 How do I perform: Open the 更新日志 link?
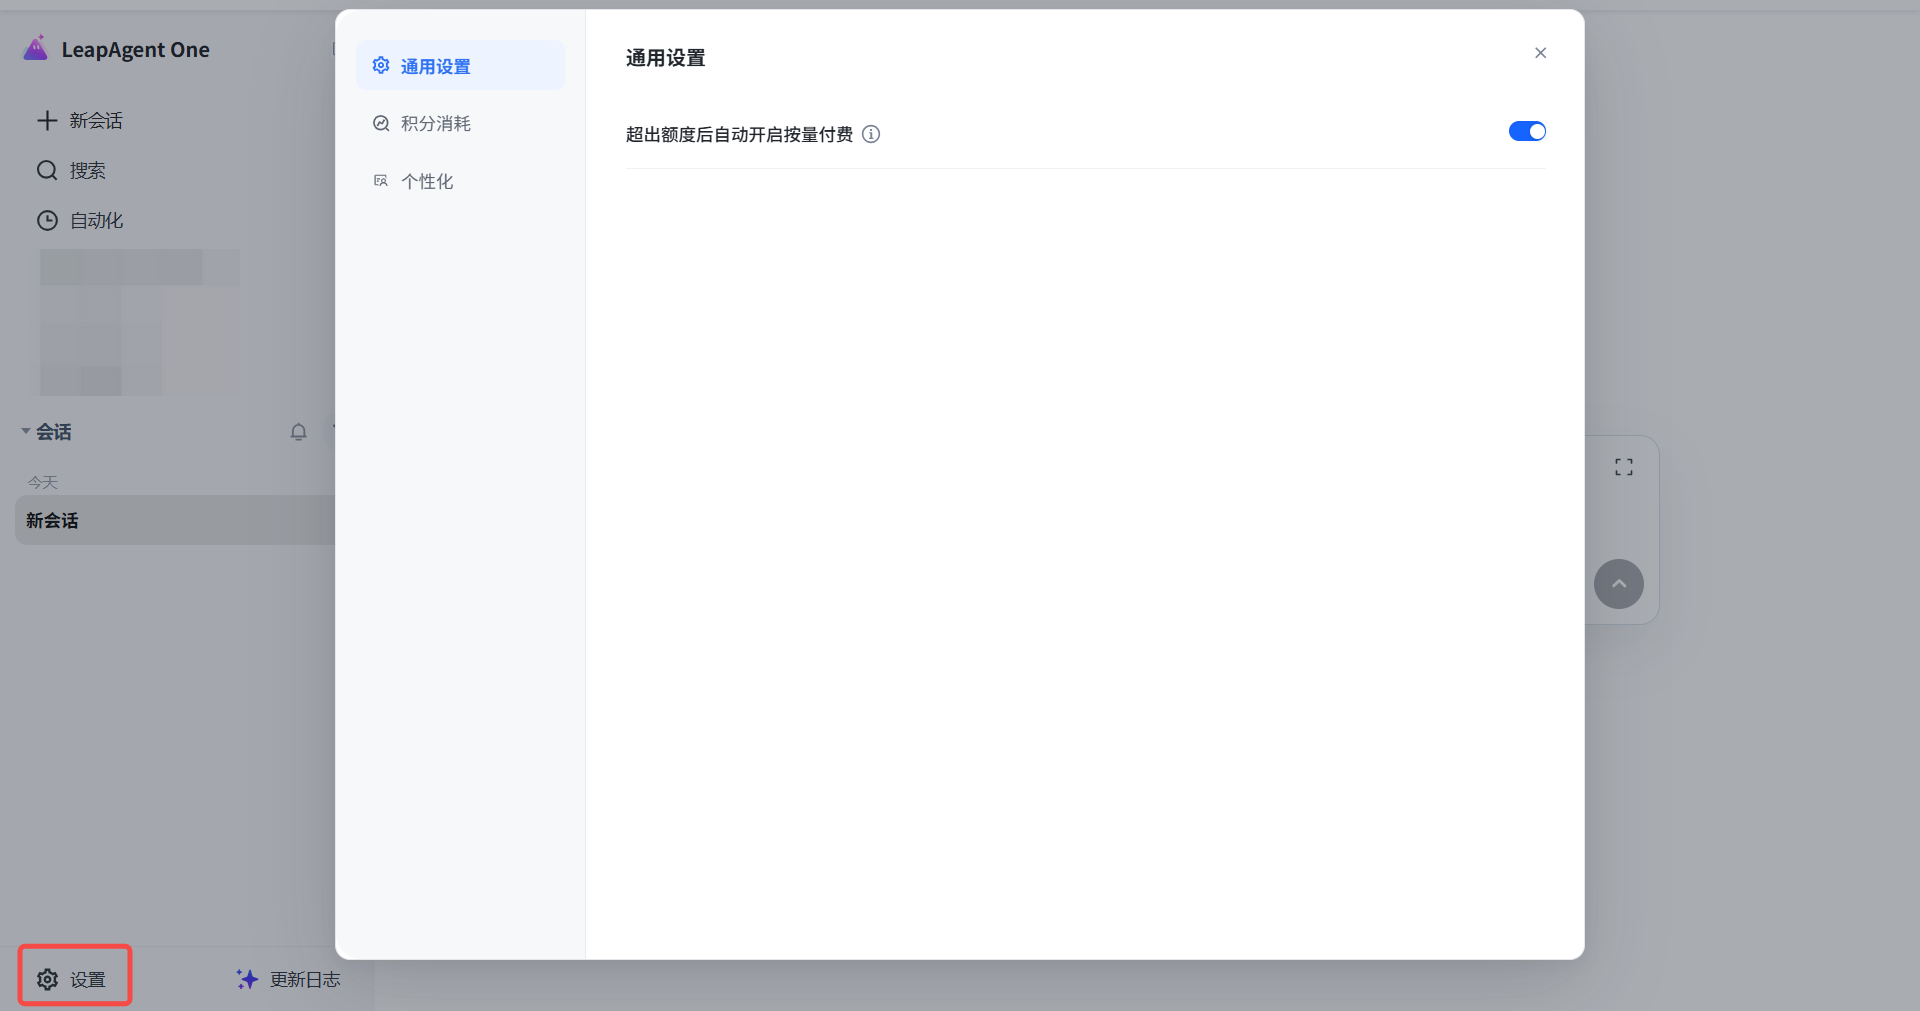pyautogui.click(x=288, y=980)
